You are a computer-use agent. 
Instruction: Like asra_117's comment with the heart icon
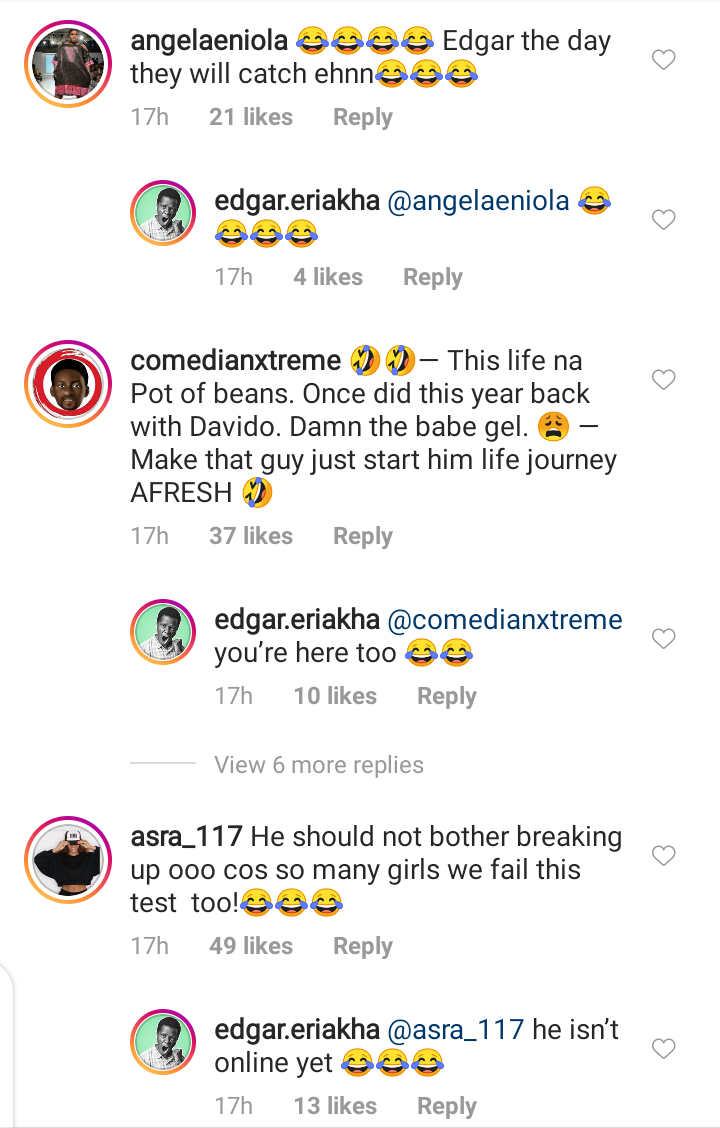coord(663,856)
